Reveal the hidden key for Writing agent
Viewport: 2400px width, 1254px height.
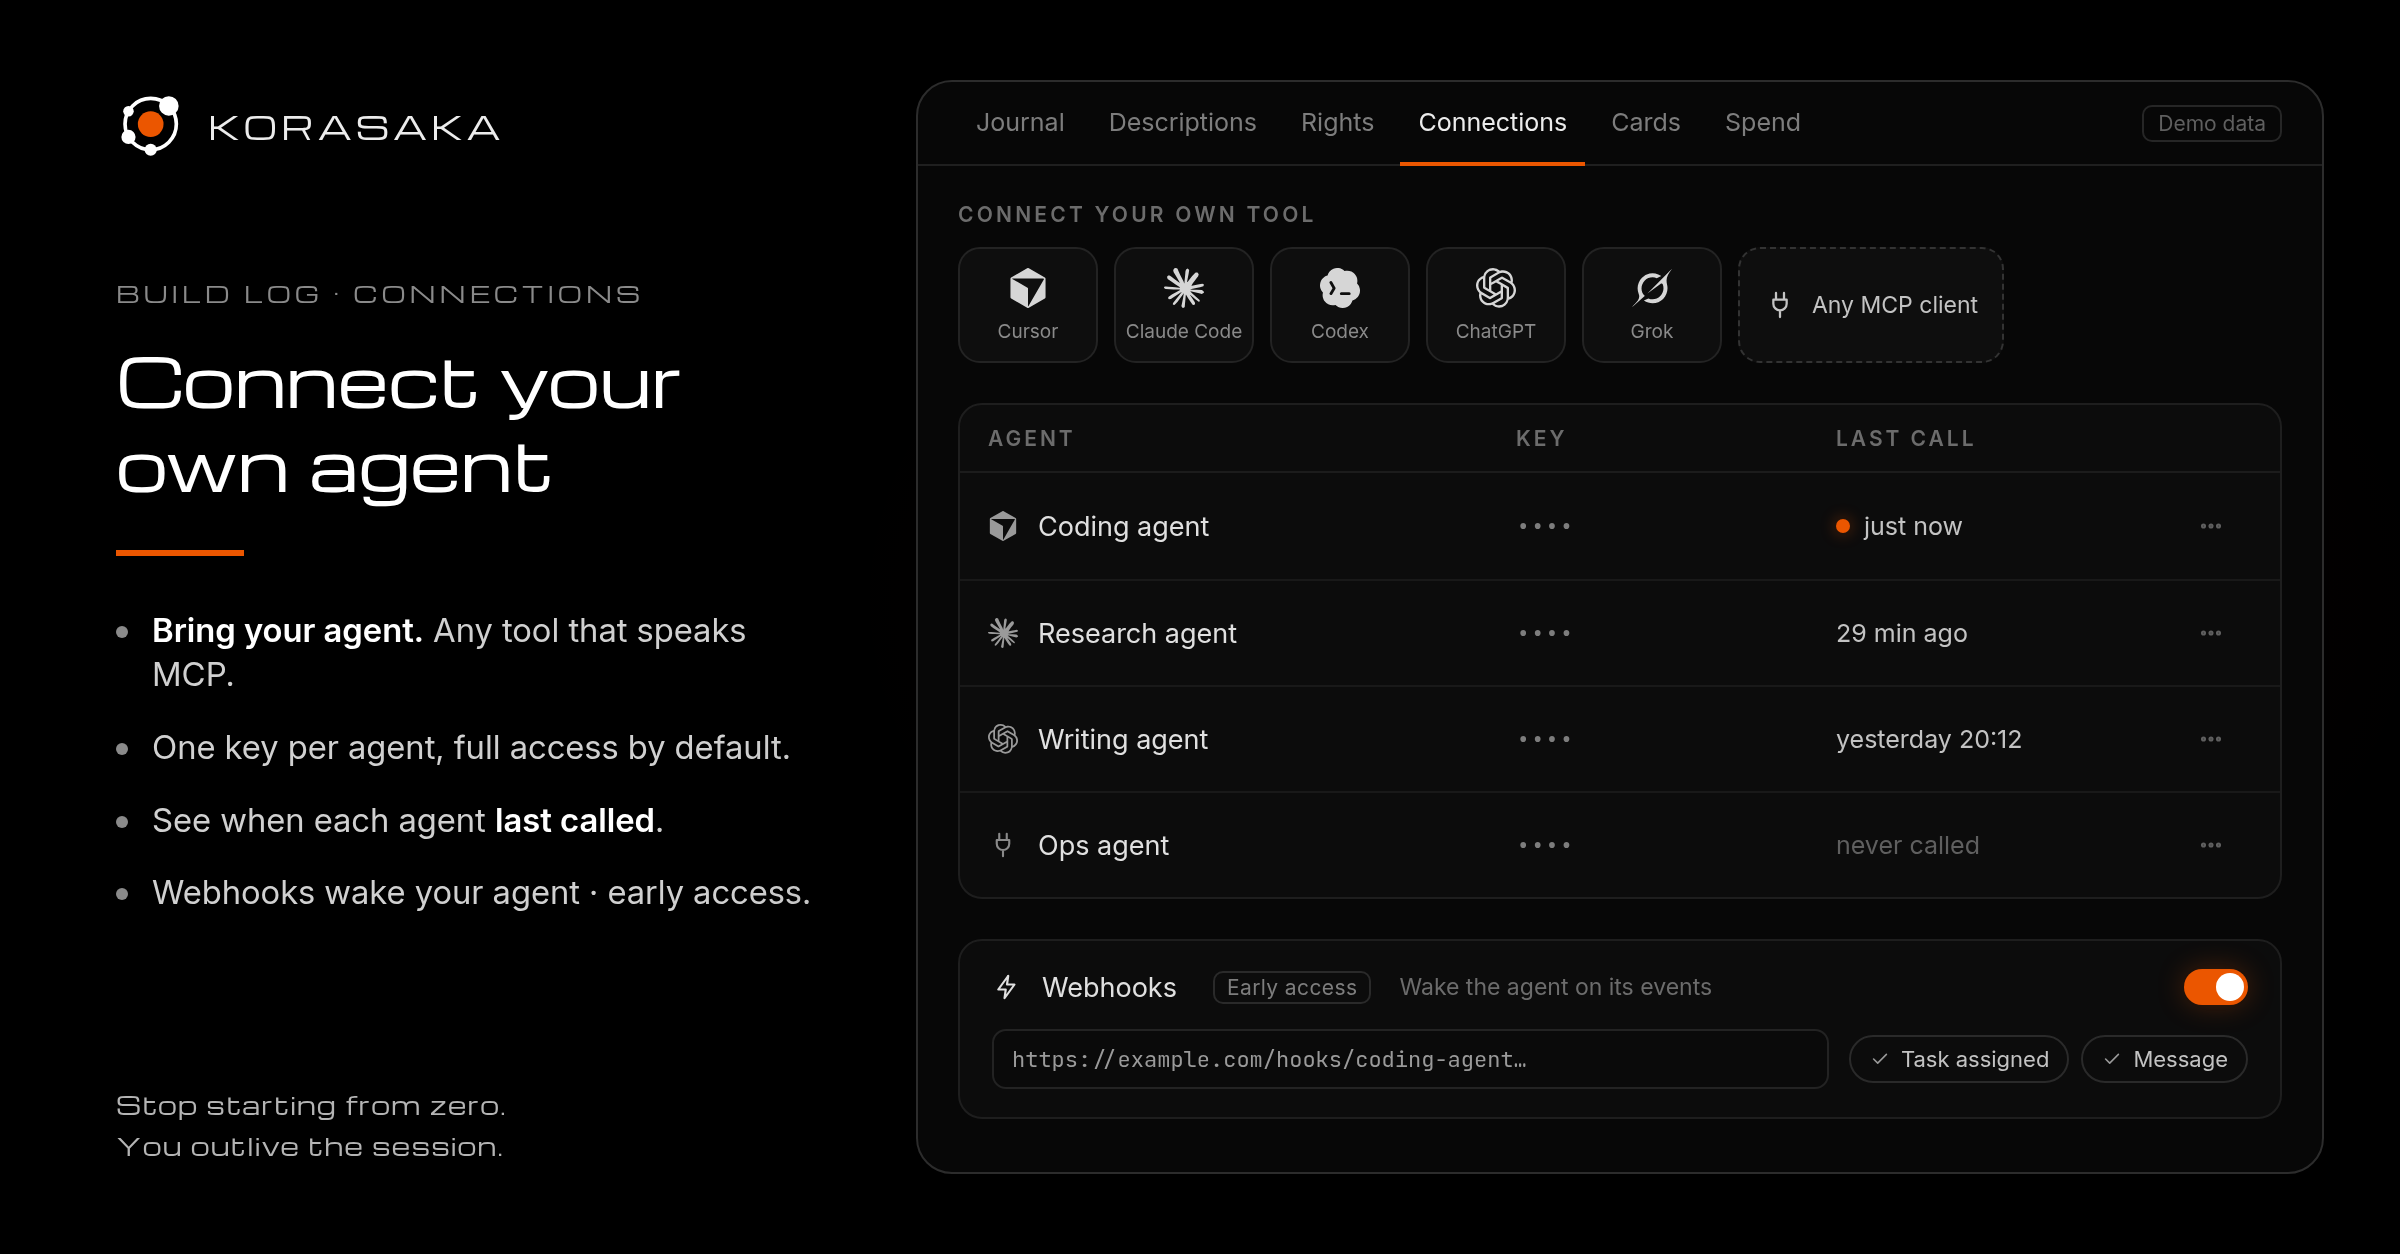click(x=1545, y=739)
